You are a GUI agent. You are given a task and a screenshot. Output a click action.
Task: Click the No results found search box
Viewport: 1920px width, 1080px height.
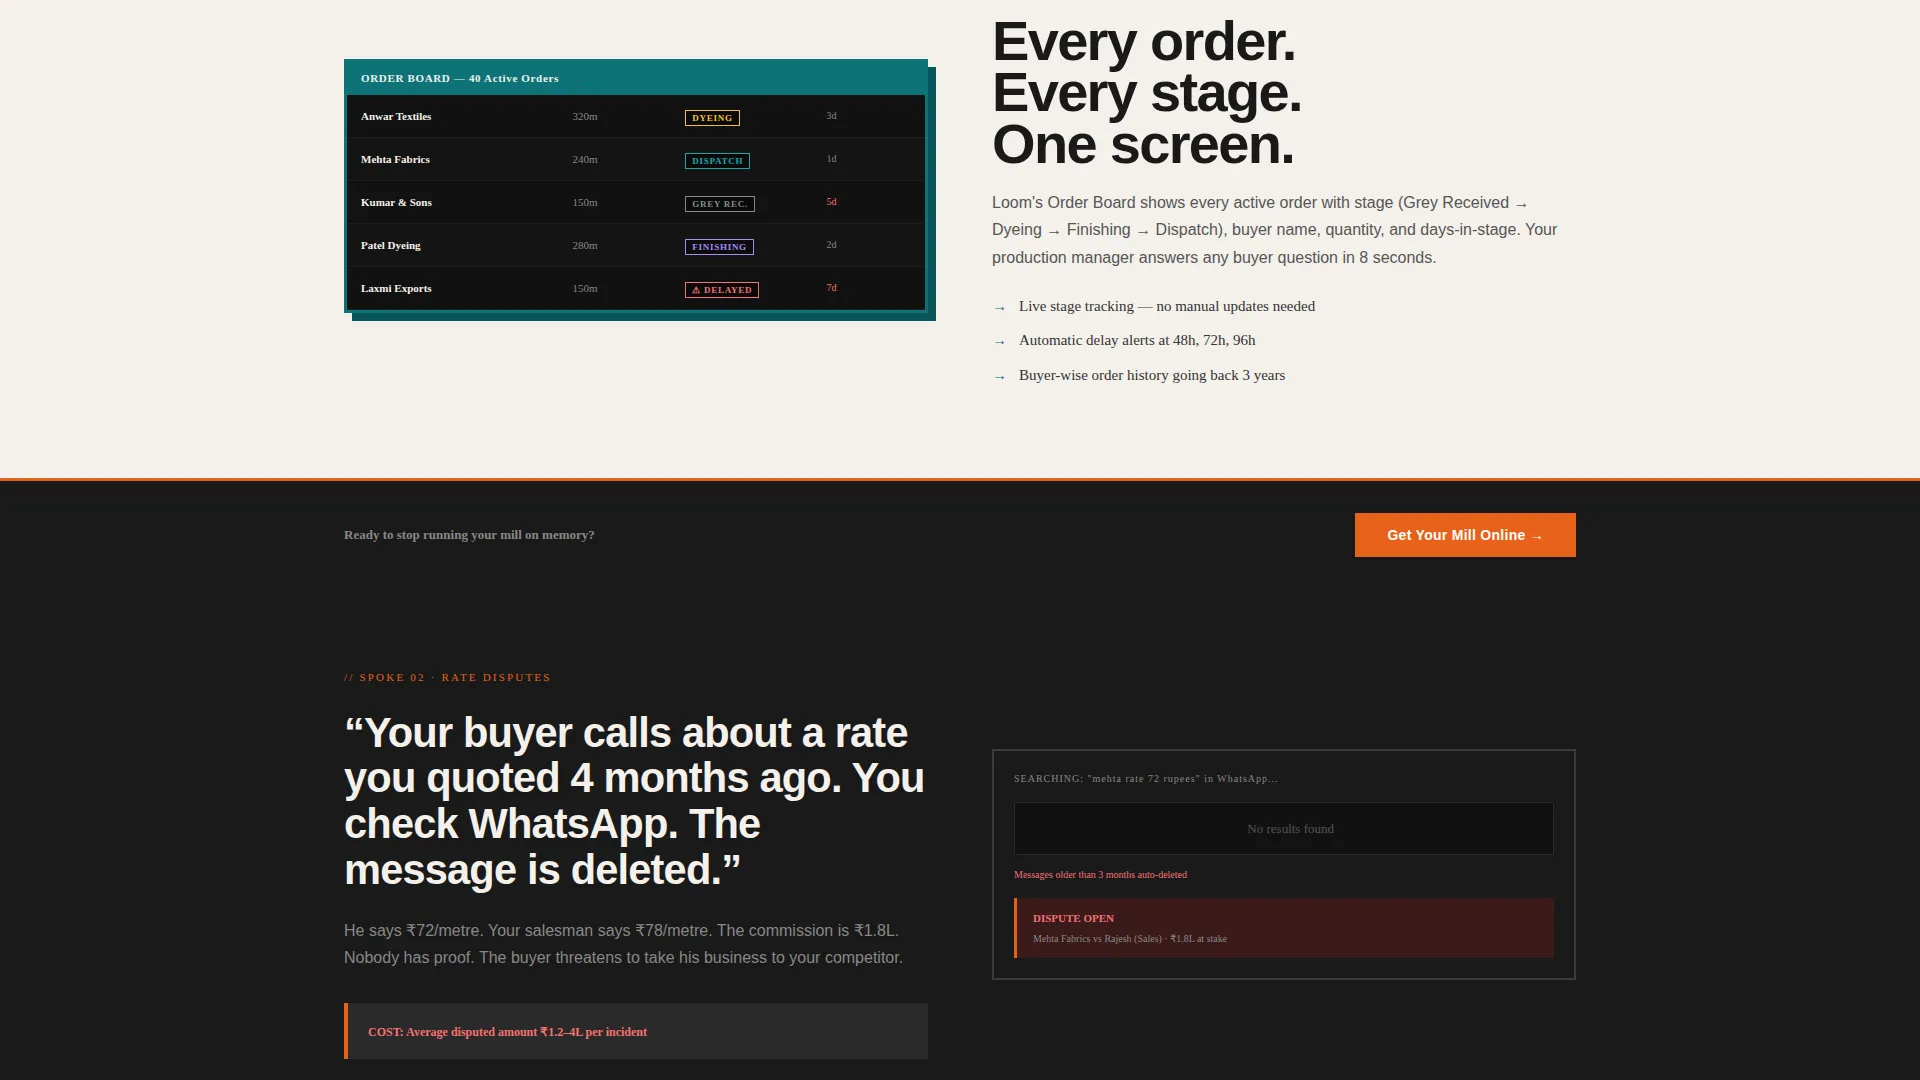tap(1283, 829)
